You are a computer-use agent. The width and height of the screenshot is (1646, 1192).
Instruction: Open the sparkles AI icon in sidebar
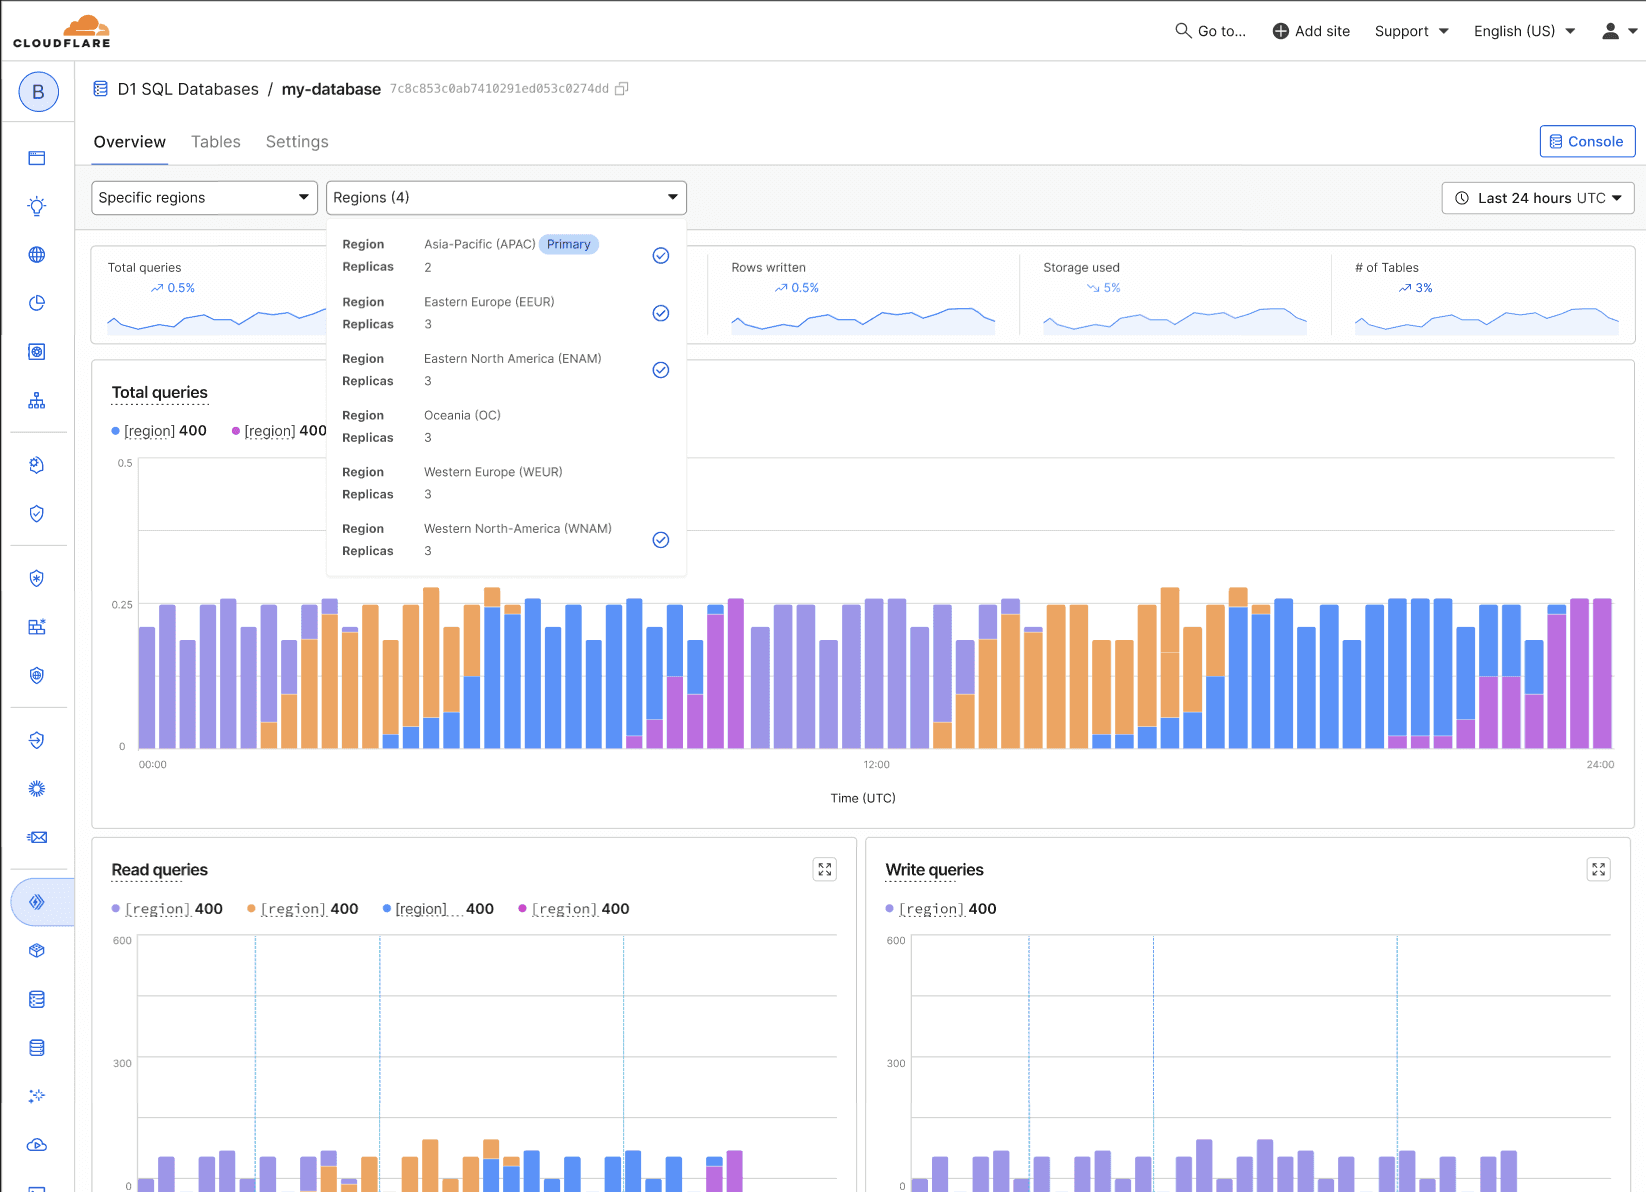click(x=37, y=1096)
